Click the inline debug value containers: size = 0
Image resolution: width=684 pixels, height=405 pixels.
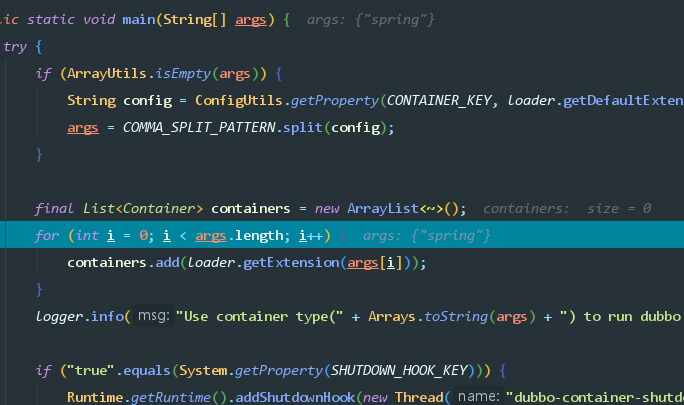click(x=566, y=208)
